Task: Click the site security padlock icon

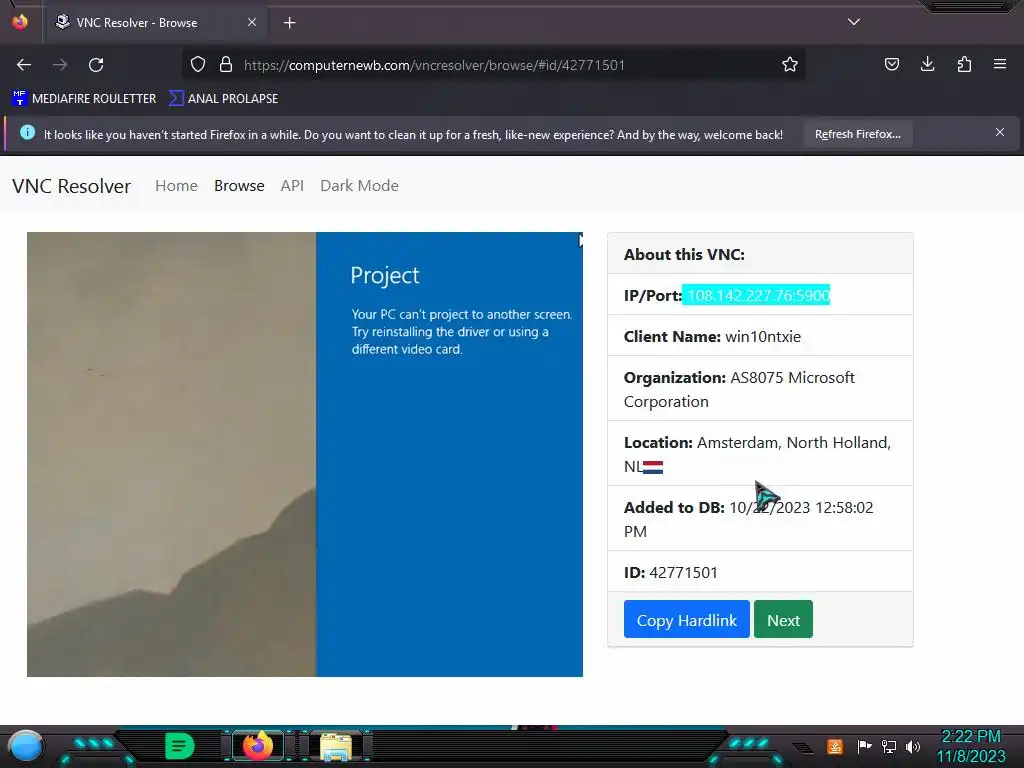Action: point(226,64)
